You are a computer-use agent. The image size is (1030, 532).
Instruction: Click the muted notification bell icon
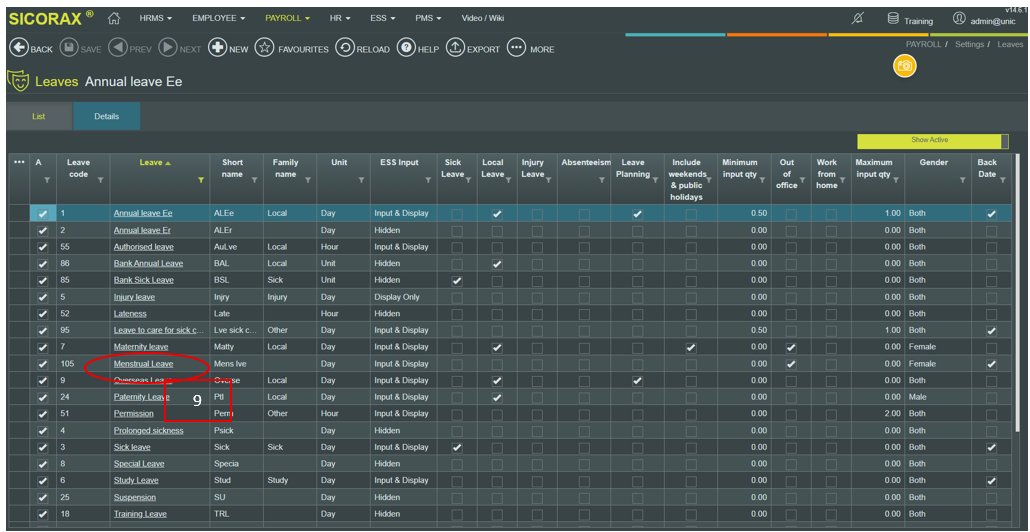[x=857, y=18]
